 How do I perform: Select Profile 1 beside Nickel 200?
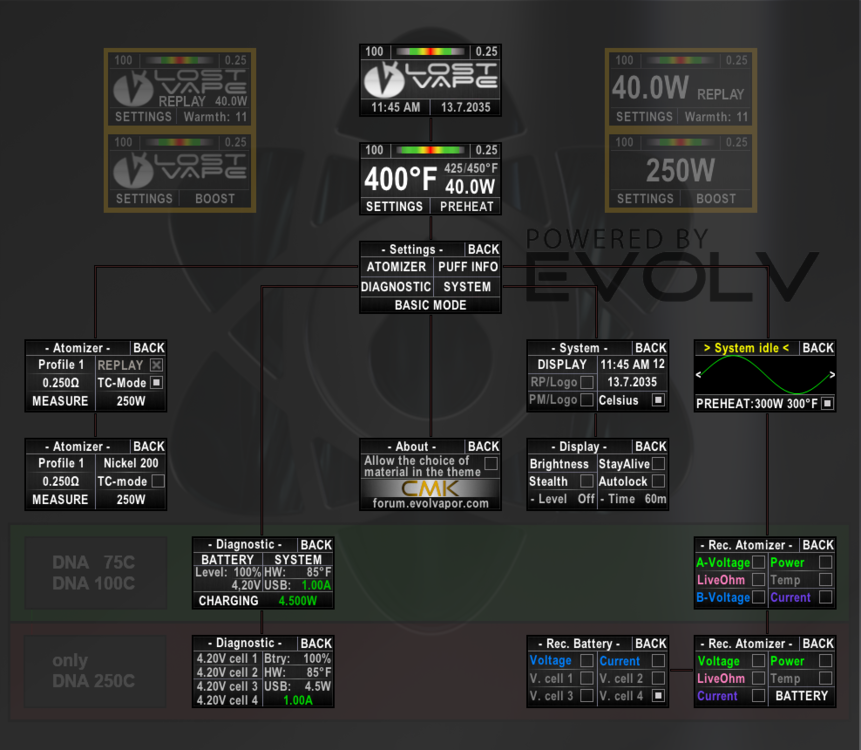(x=61, y=463)
